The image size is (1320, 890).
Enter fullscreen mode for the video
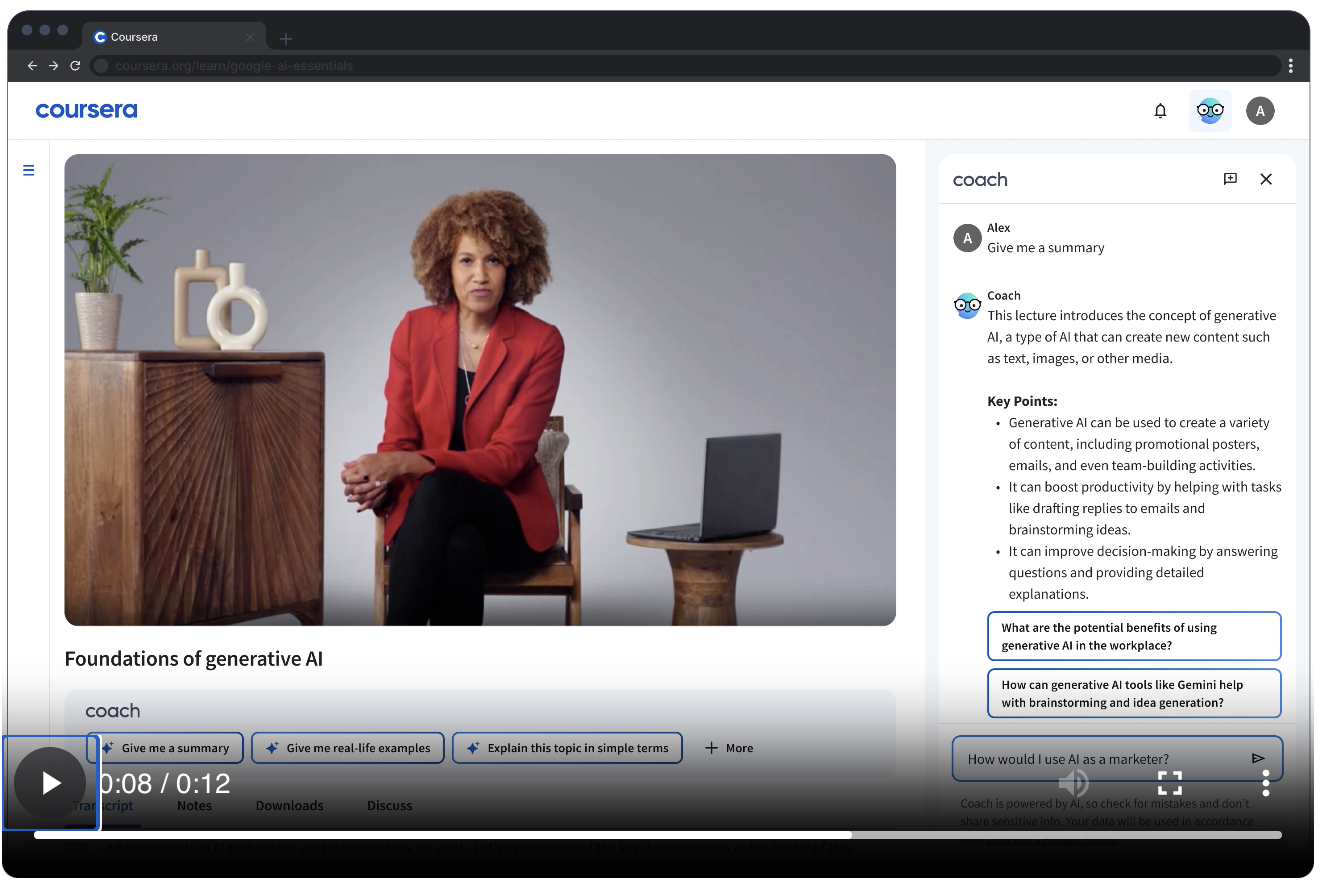pos(1169,783)
